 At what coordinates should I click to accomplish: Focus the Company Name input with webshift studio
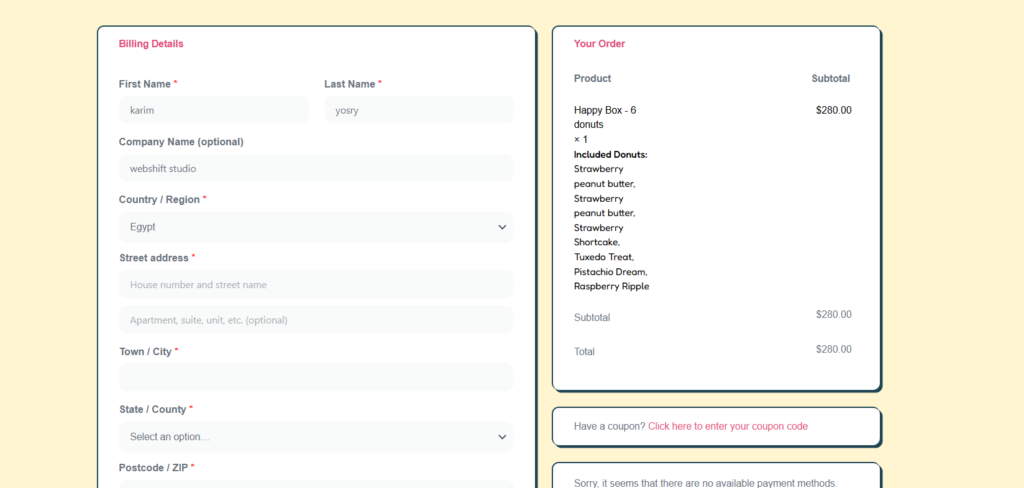(x=315, y=168)
